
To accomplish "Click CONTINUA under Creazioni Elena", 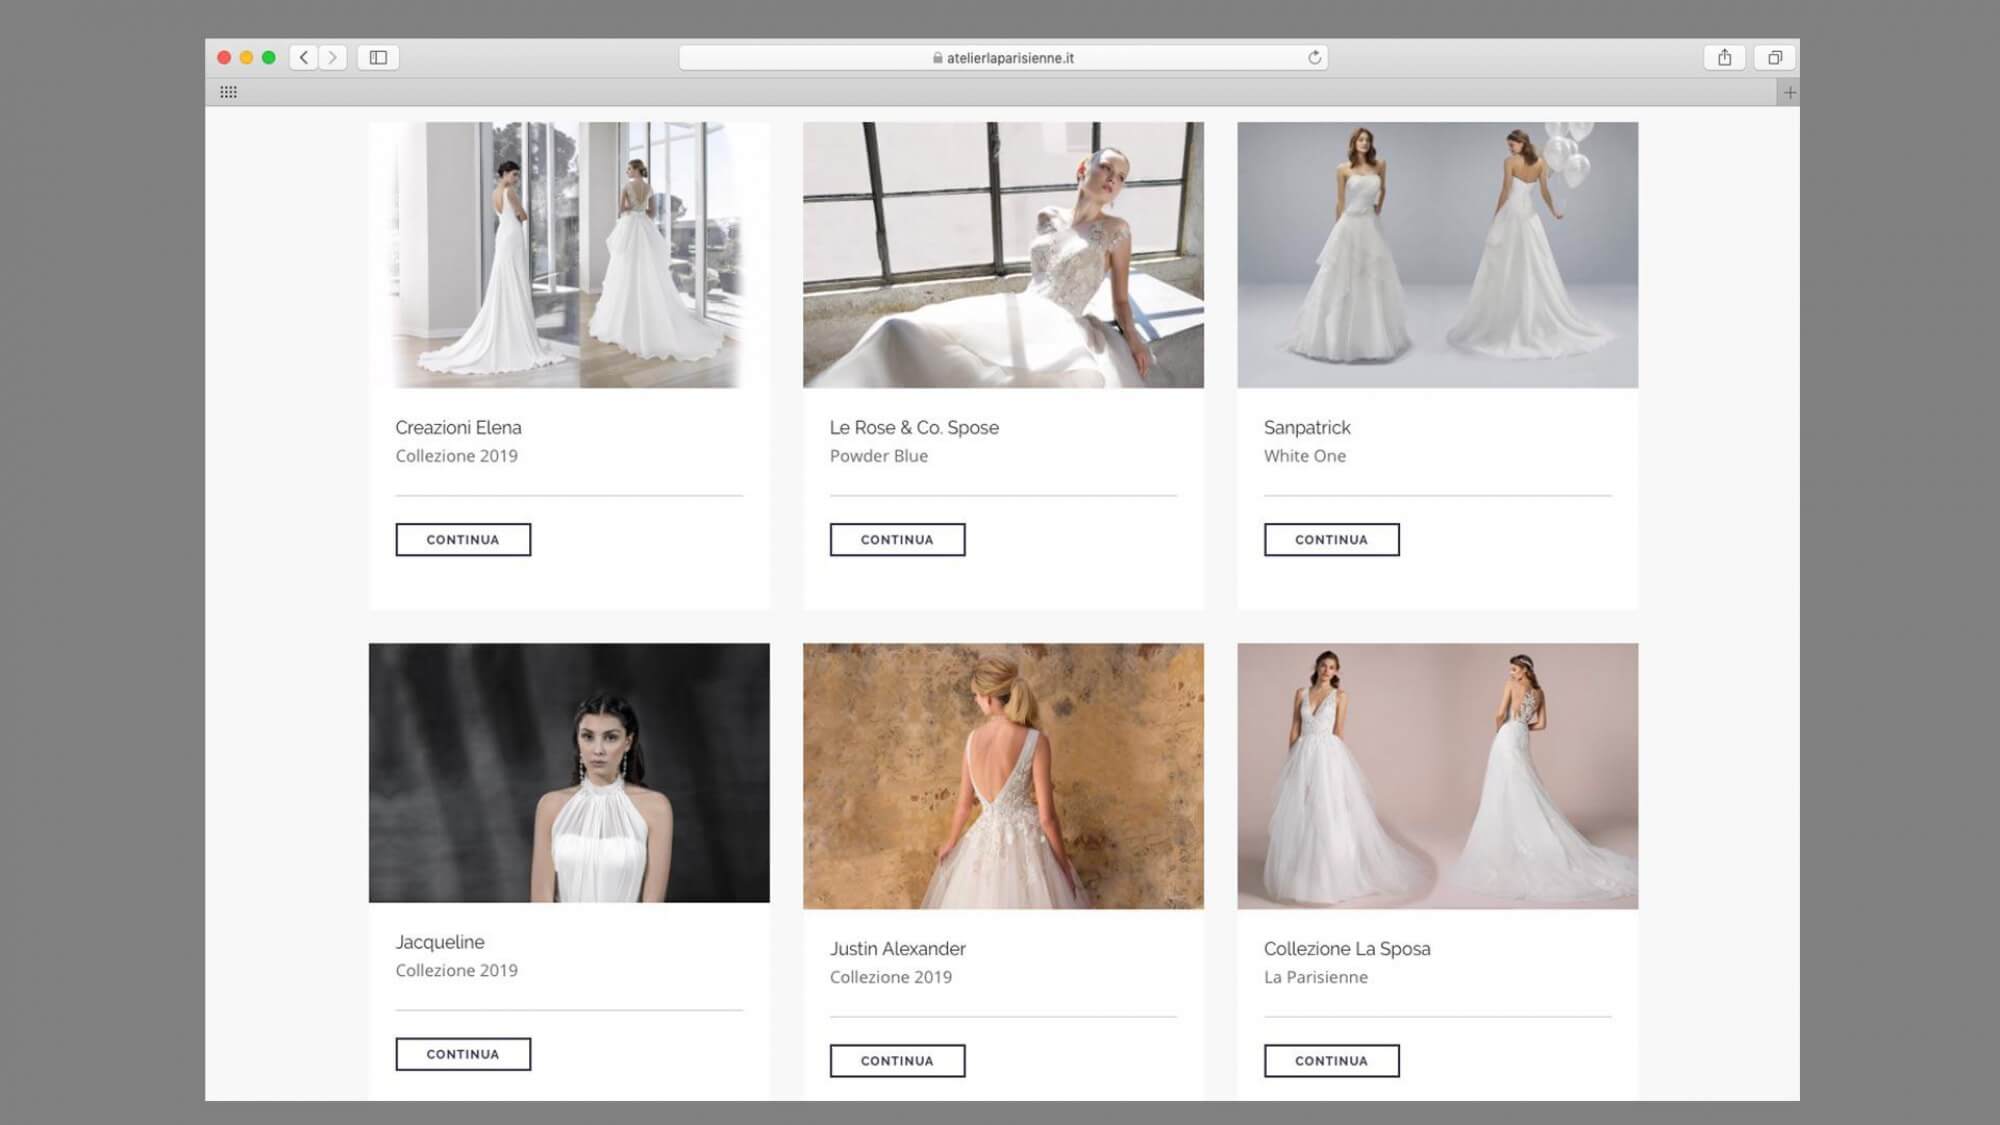I will pyautogui.click(x=463, y=539).
